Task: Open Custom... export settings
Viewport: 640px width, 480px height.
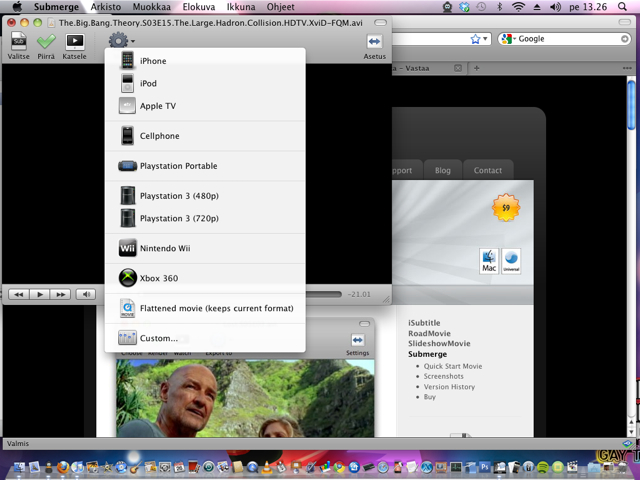Action: (205, 338)
